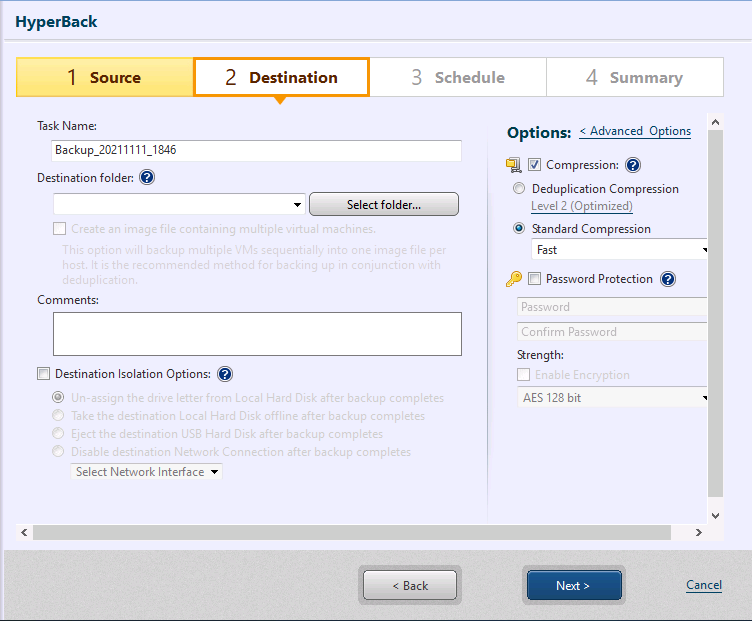Enable the Password Protection checkbox
752x621 pixels.
pyautogui.click(x=535, y=279)
